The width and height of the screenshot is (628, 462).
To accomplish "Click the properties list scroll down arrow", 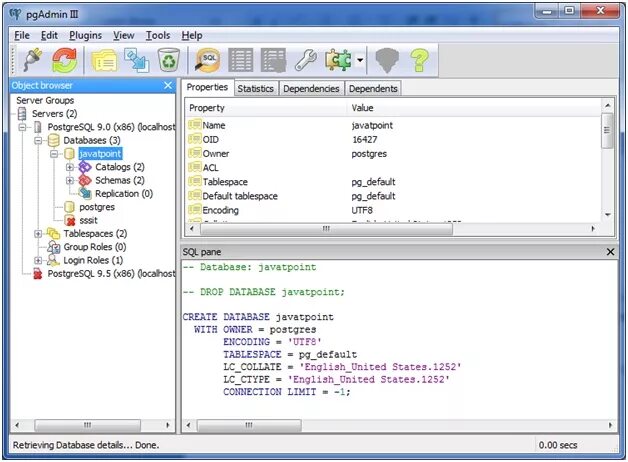I will pyautogui.click(x=608, y=215).
